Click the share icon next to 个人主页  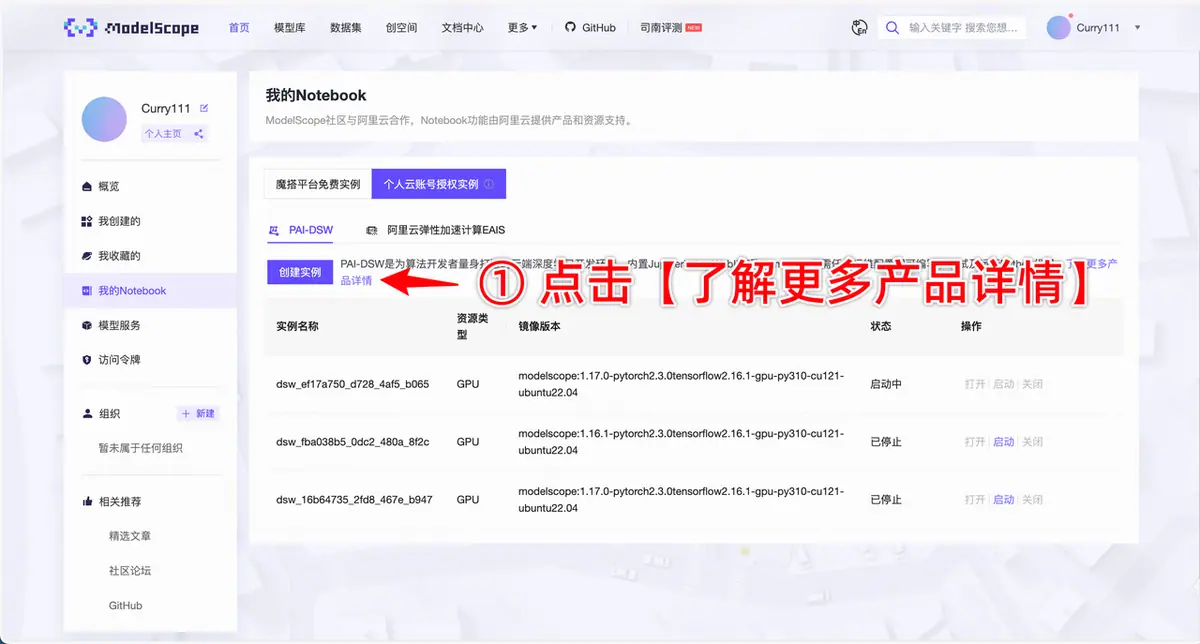[198, 133]
